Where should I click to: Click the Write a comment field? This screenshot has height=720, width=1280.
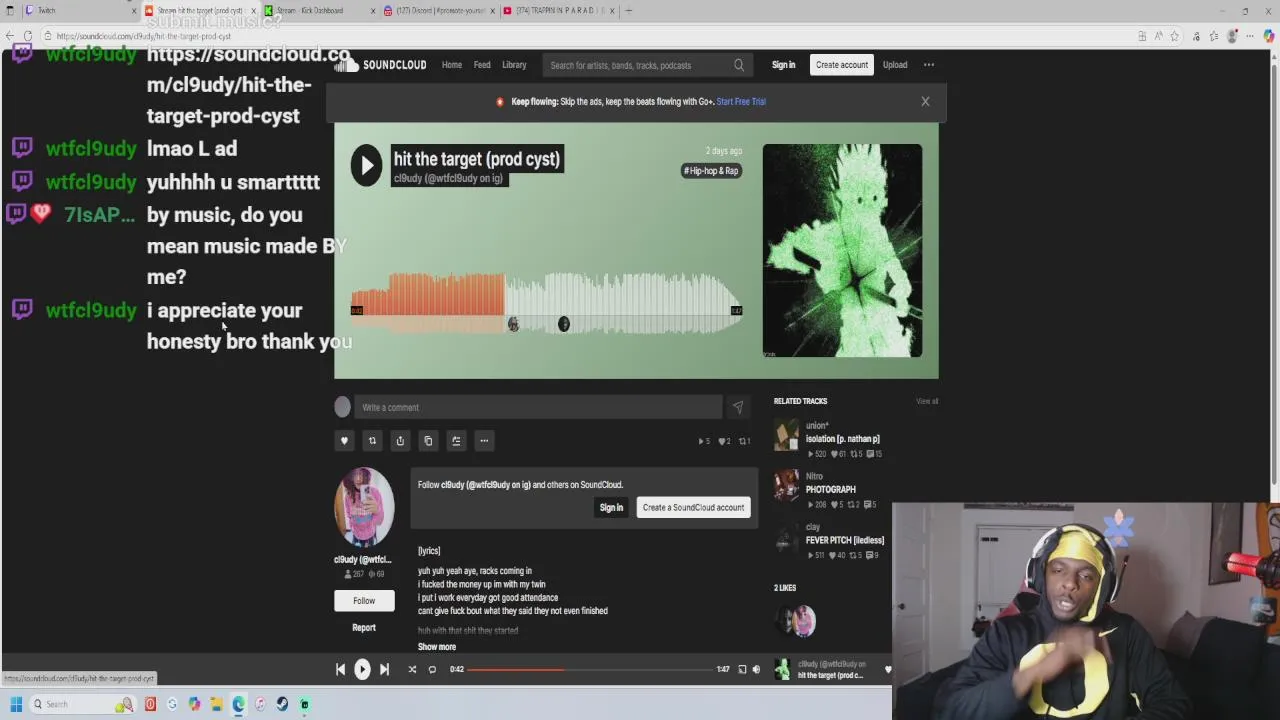coord(538,407)
